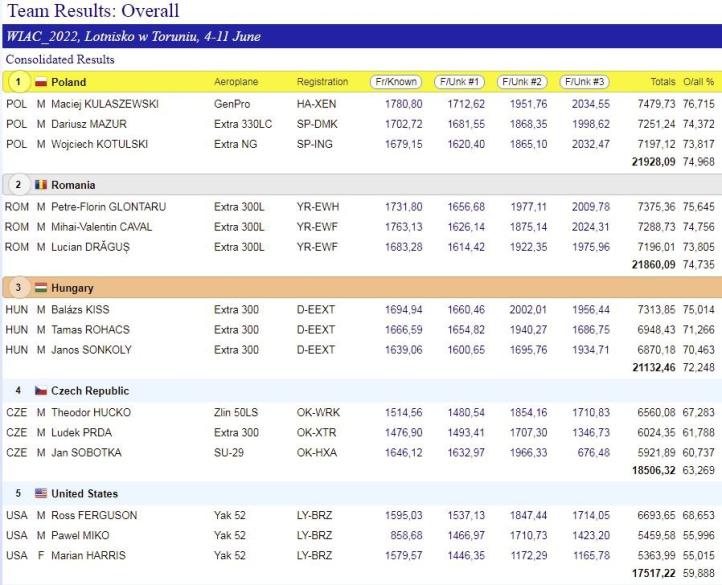
Task: Open the F/Unk #2 results button
Action: tap(522, 82)
